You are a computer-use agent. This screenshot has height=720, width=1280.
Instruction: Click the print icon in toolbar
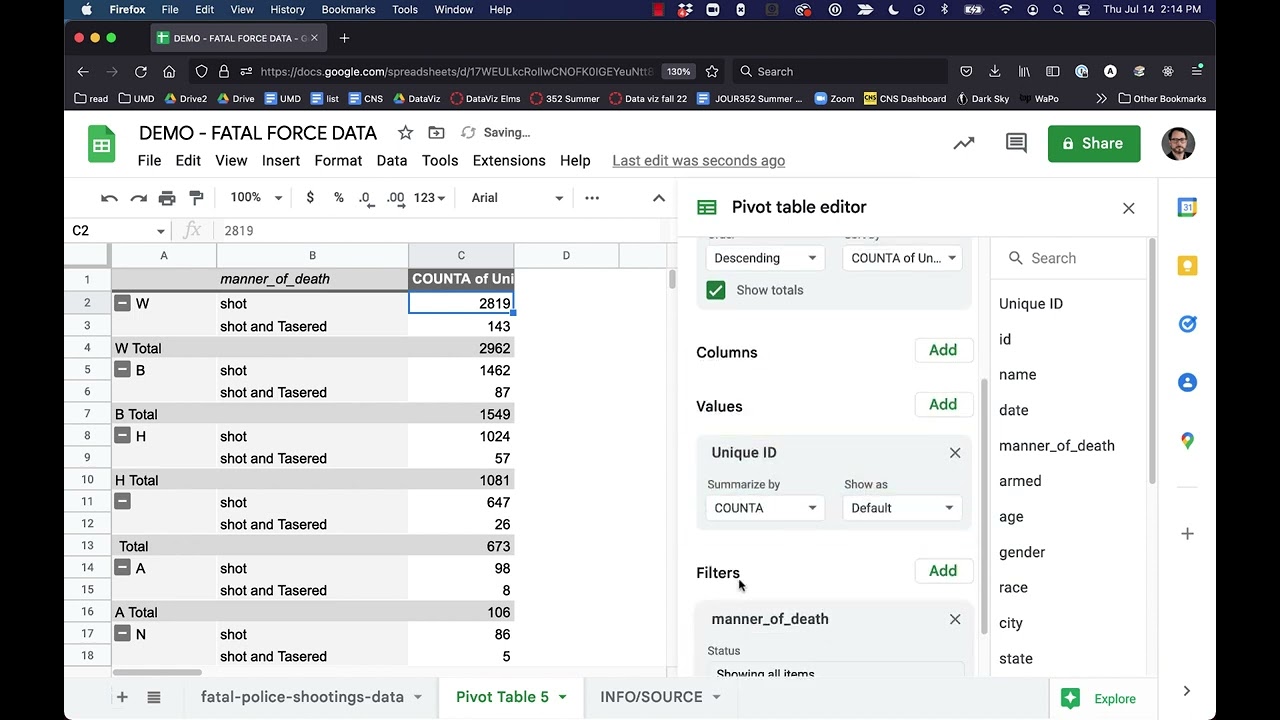point(167,198)
